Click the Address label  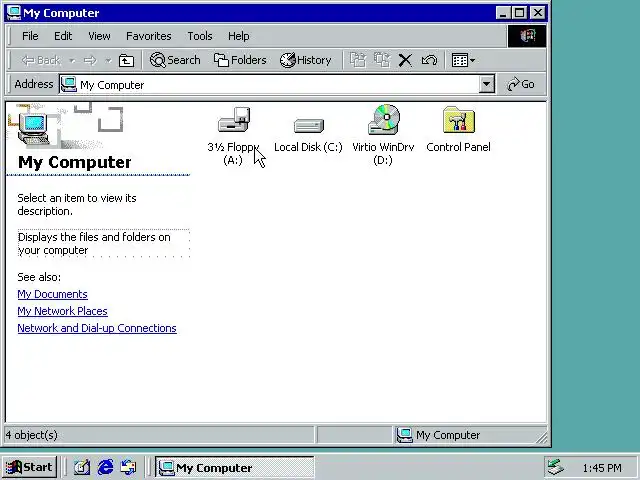point(33,84)
